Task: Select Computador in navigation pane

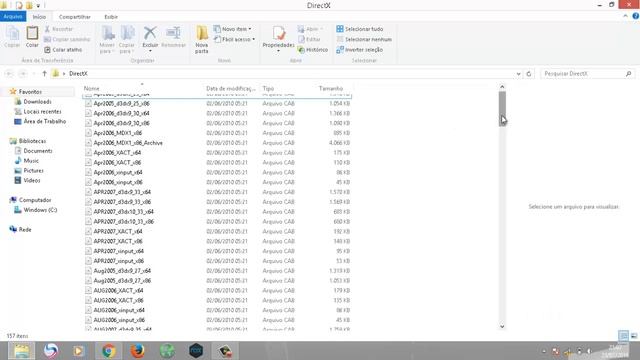Action: (x=35, y=200)
